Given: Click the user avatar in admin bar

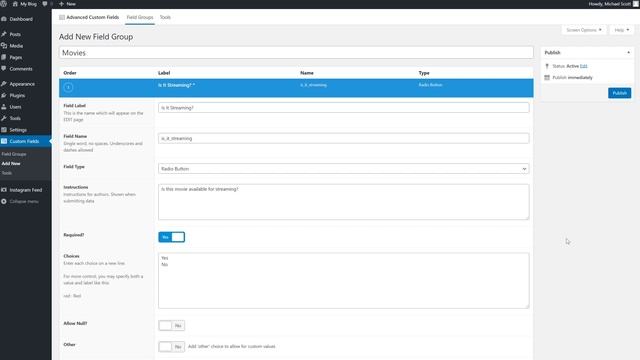Looking at the screenshot, I should coord(636,4).
